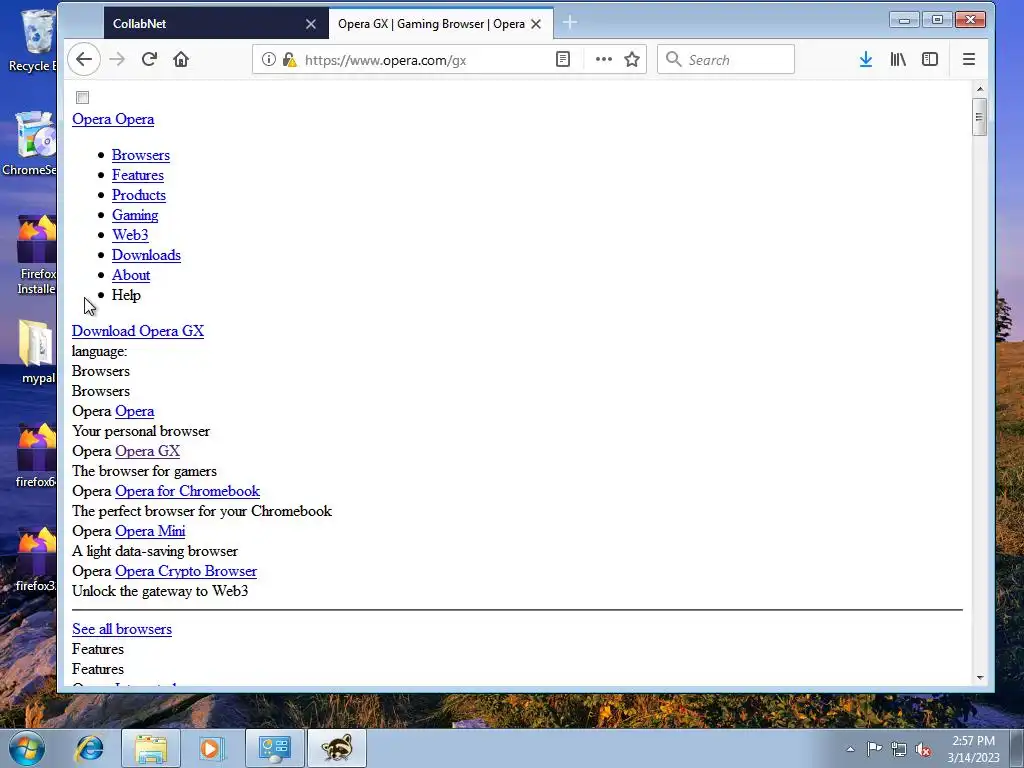Open network tray icon
The height and width of the screenshot is (768, 1024).
coord(899,749)
